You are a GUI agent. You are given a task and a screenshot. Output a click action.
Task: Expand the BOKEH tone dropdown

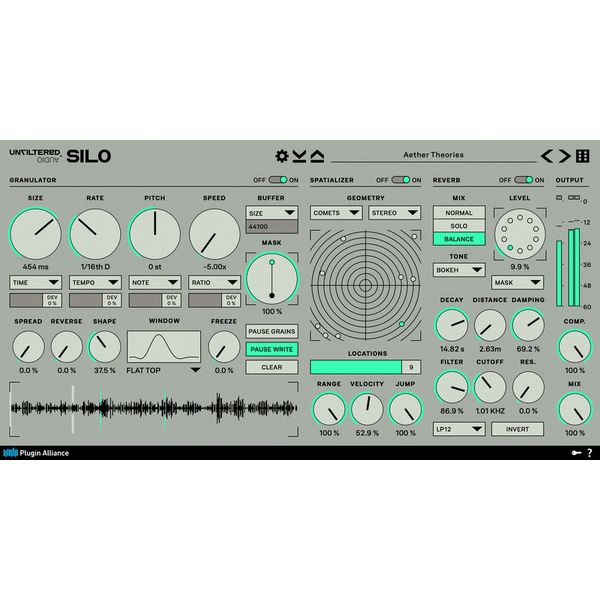[x=460, y=269]
